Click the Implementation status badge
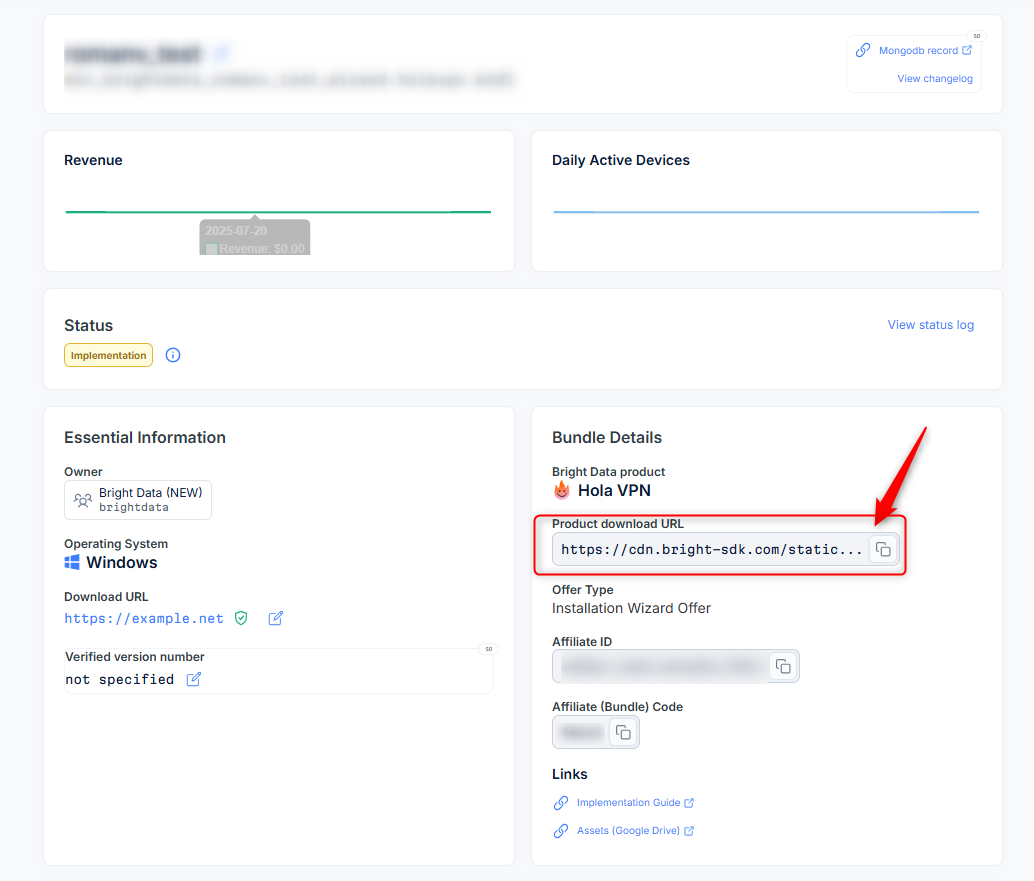This screenshot has height=881, width=1034. click(x=108, y=355)
